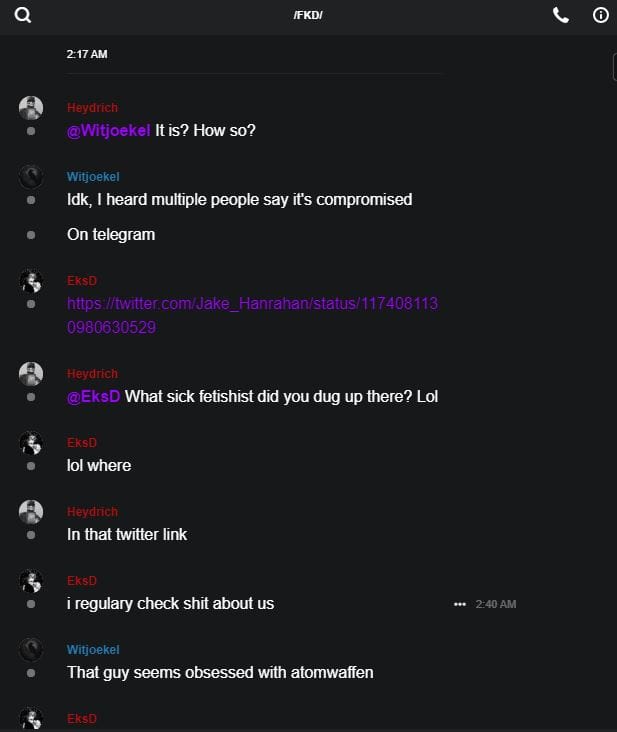This screenshot has width=617, height=732.
Task: Click the @Witjoekel mention
Action: coord(109,130)
